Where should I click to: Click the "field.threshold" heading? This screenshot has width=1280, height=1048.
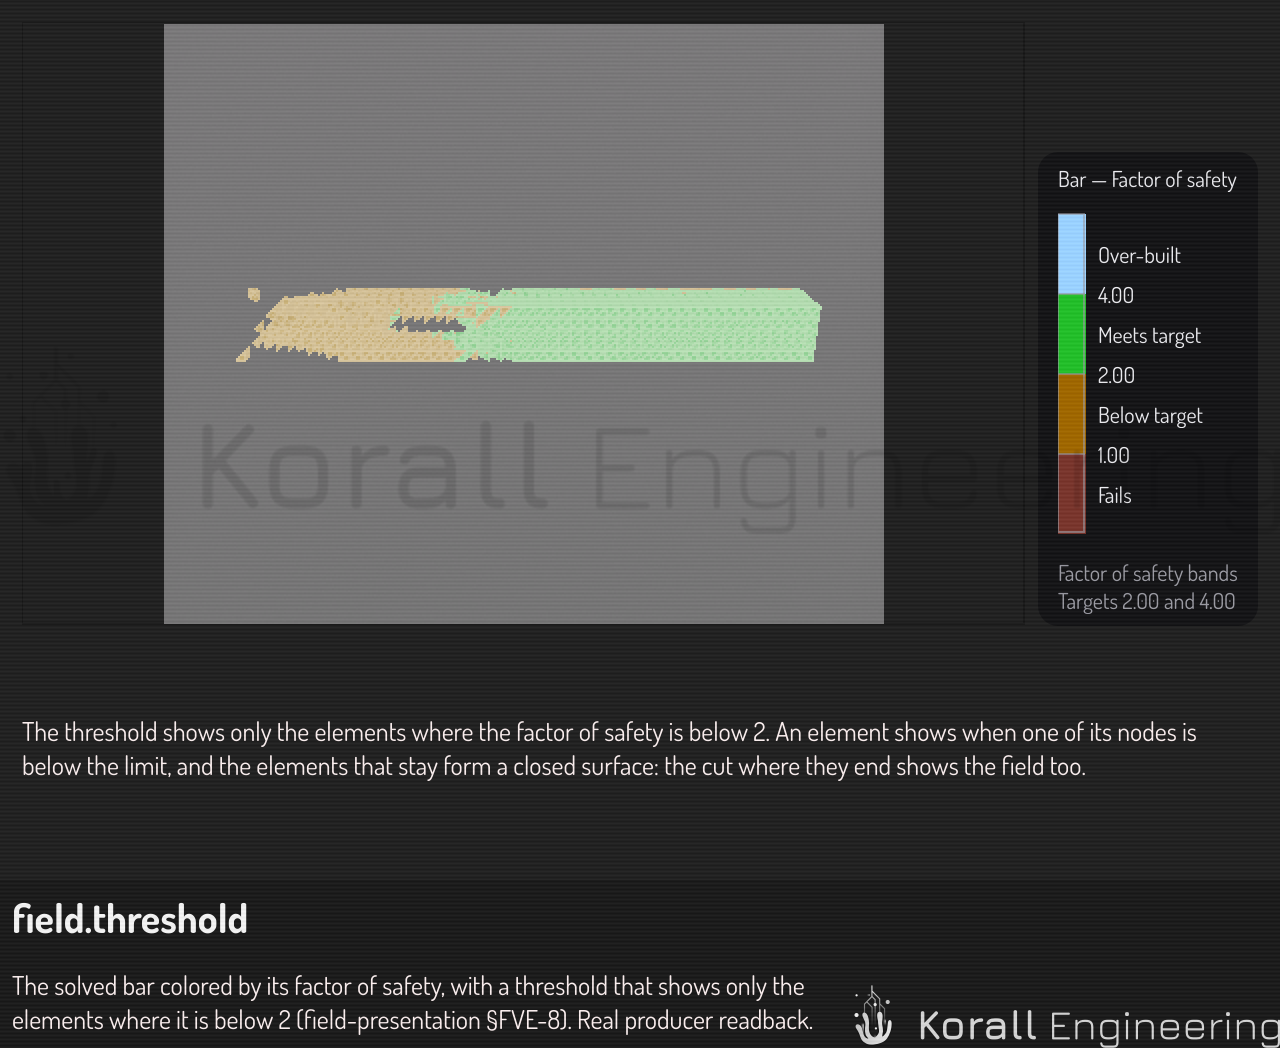pos(130,919)
